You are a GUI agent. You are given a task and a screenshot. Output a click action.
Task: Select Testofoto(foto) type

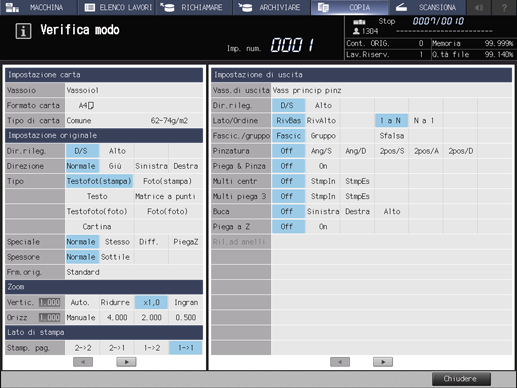coord(97,211)
